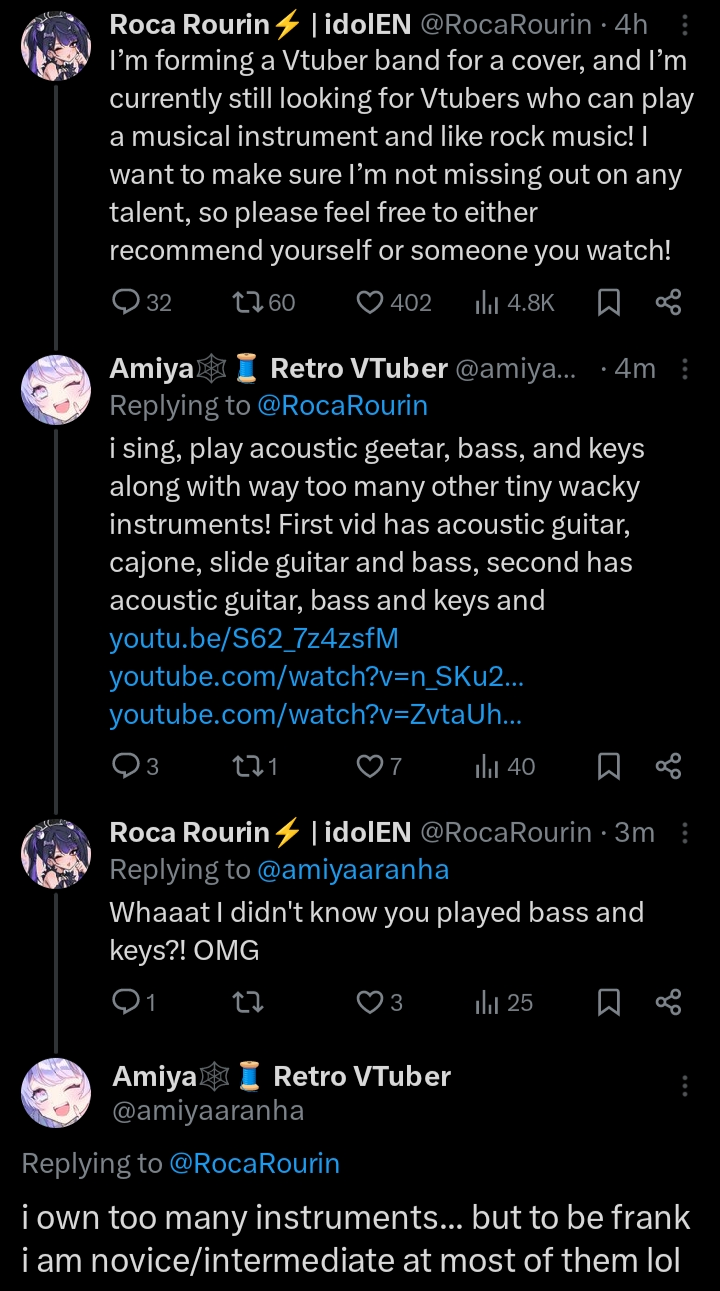Like Amiya's tweet with 7 likes
Viewport: 720px width, 1291px height.
(x=370, y=766)
